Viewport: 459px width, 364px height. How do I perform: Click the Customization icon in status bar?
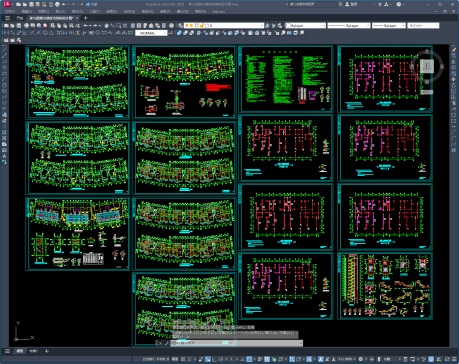point(454,359)
